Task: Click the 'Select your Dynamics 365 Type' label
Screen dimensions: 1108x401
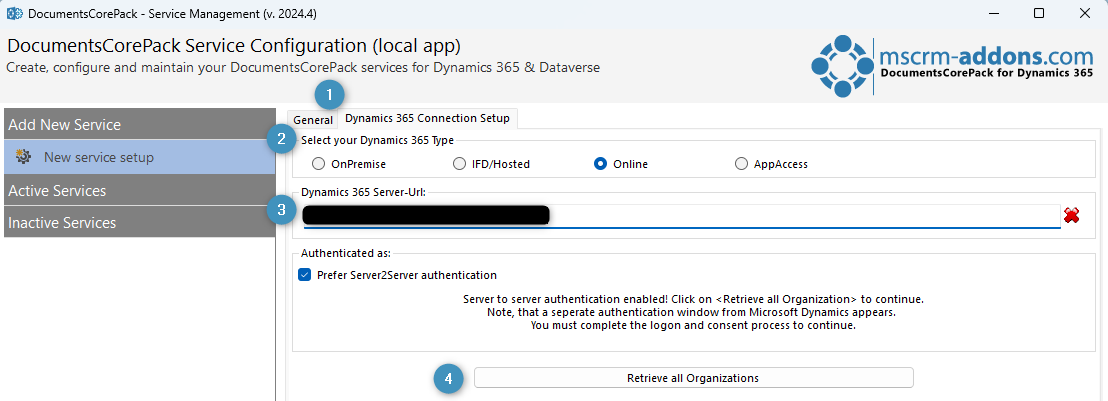Action: coord(377,140)
